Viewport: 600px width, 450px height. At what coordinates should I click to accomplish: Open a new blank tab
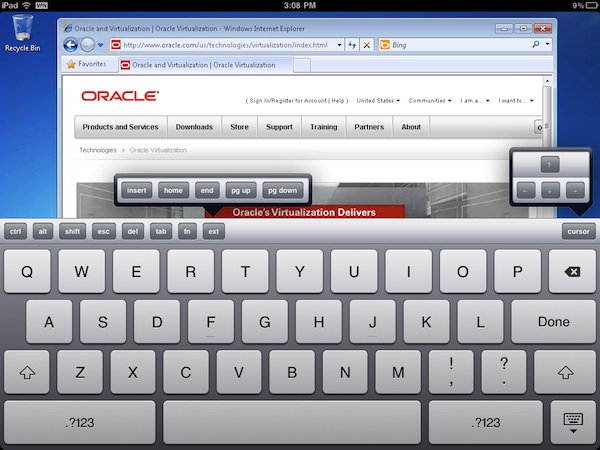[x=302, y=65]
